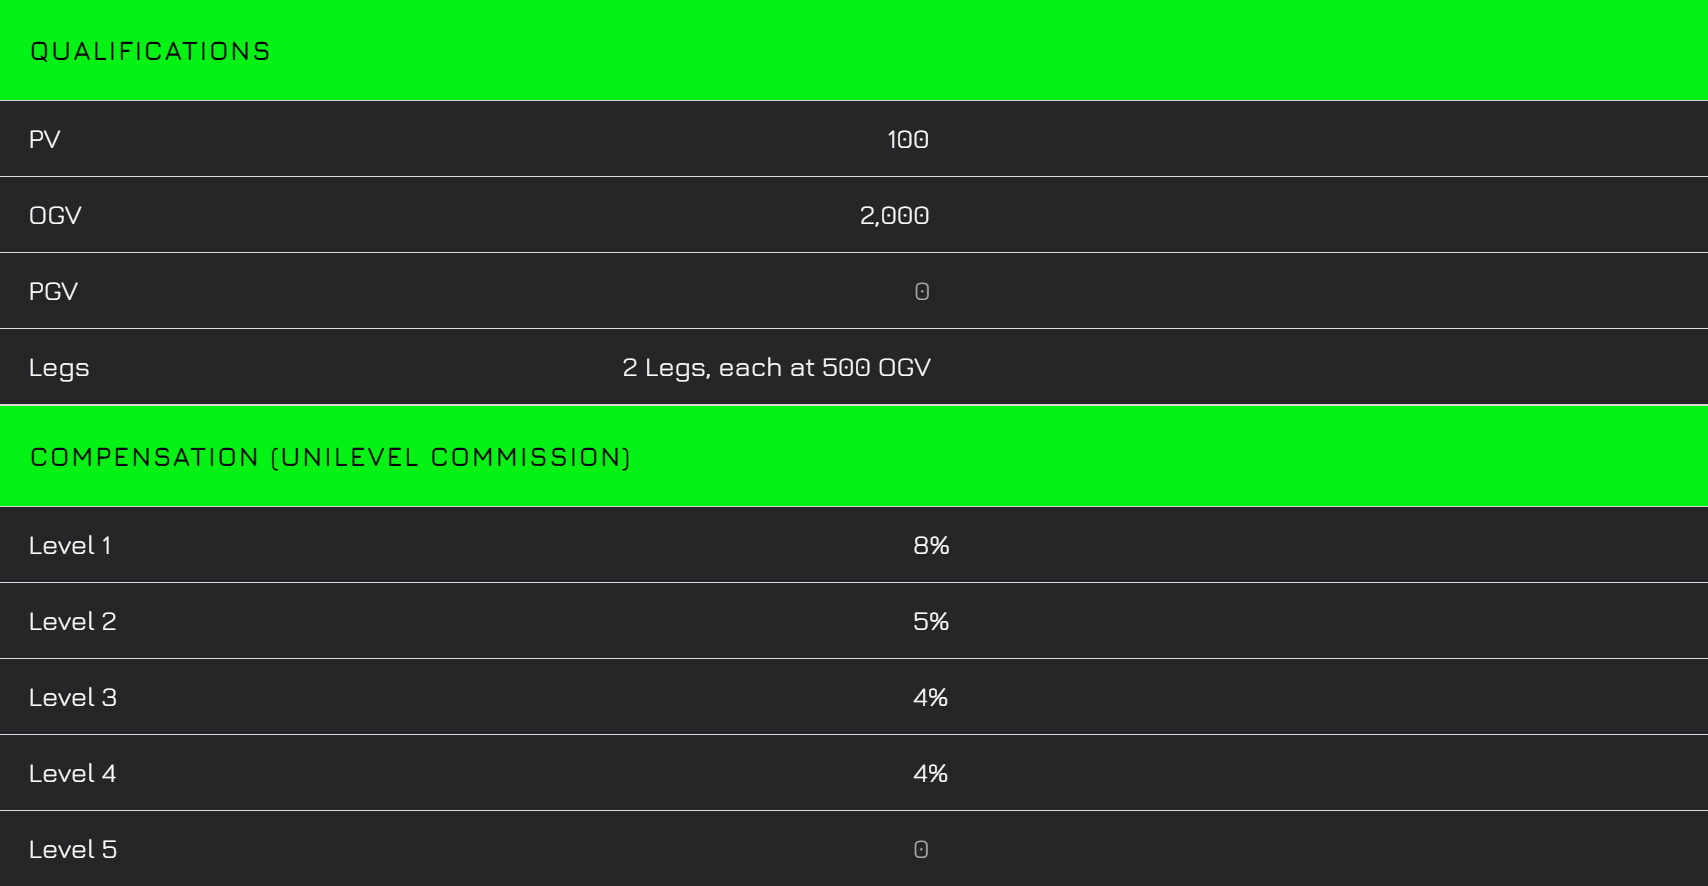Viewport: 1708px width, 886px height.
Task: Click the 5% commission value
Action: point(930,621)
